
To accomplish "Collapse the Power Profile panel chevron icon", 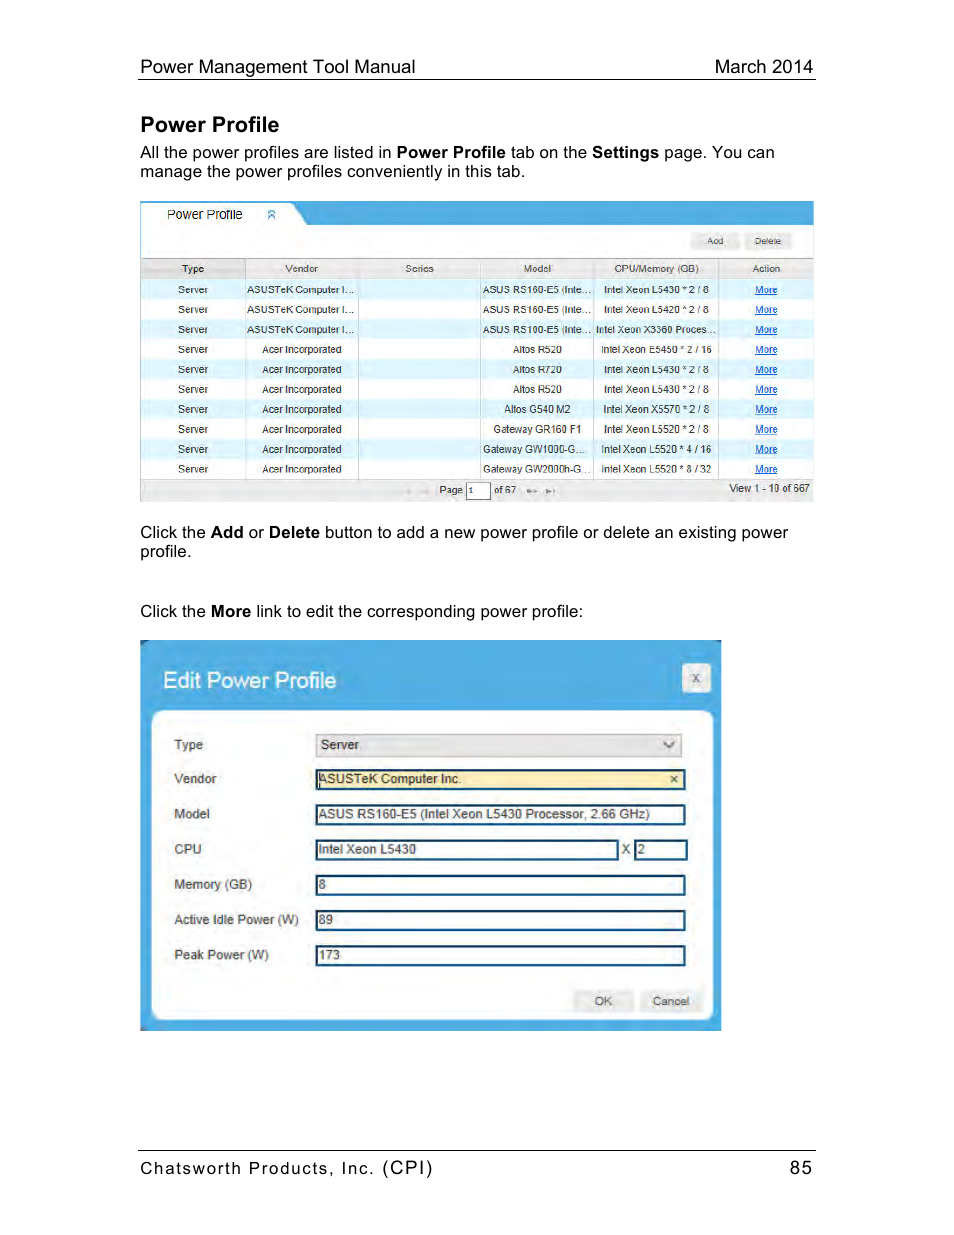I will tap(271, 215).
